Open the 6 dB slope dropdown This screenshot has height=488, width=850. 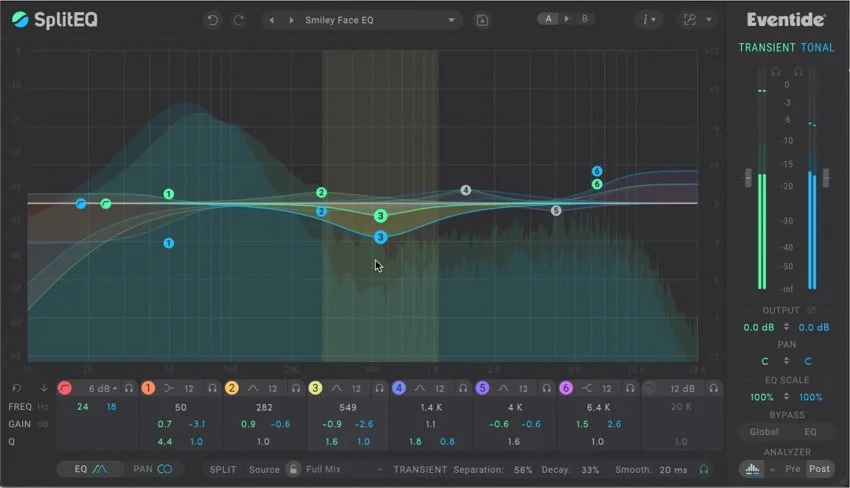tap(103, 389)
